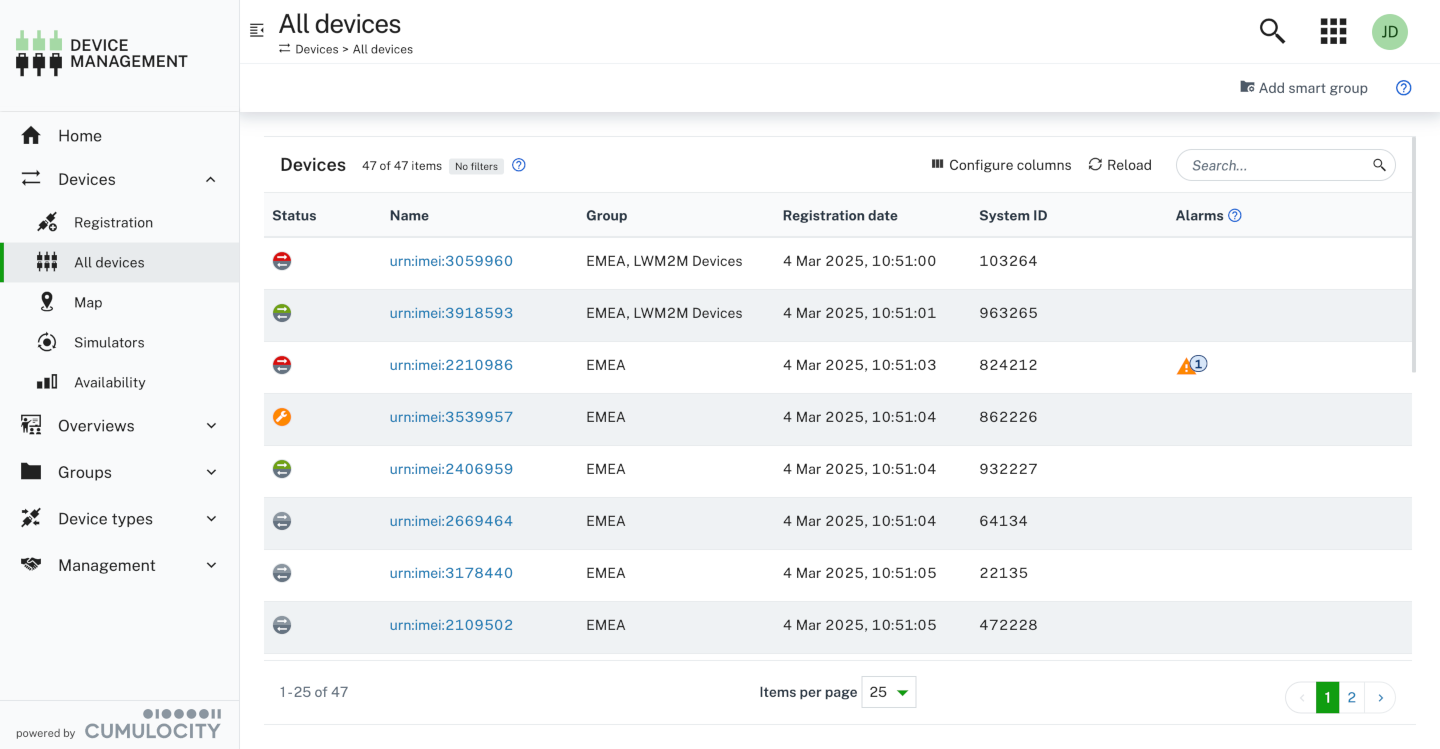Click the magnifier search icon in header
The image size is (1440, 749).
(1272, 31)
